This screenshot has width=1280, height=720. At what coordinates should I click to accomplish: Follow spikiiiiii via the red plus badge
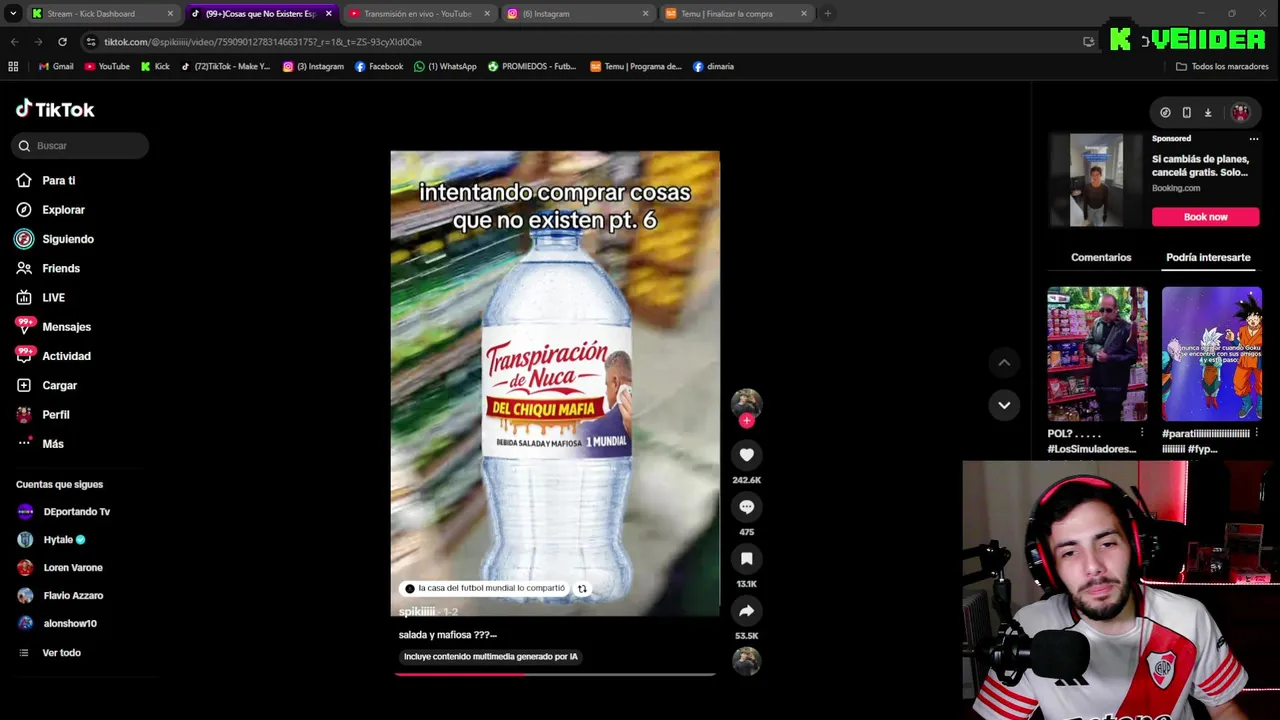point(746,421)
